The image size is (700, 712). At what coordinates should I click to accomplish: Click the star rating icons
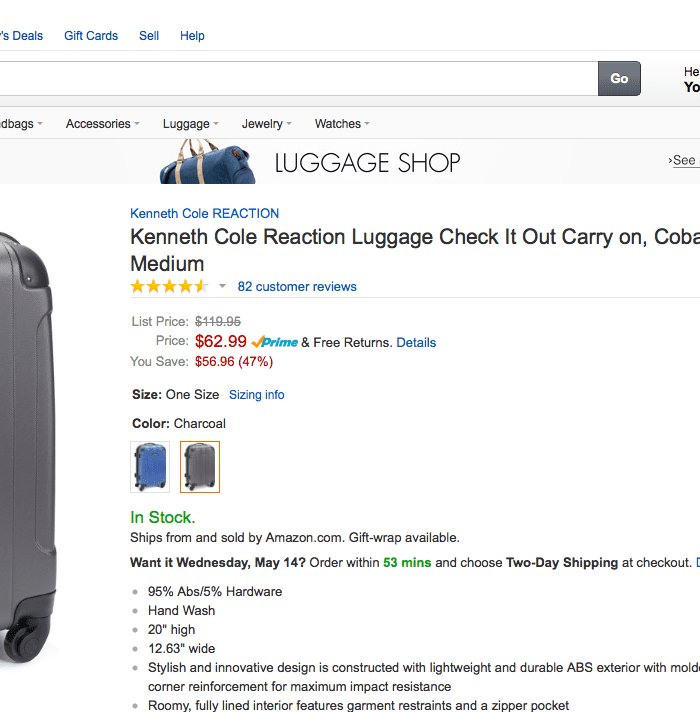point(169,286)
